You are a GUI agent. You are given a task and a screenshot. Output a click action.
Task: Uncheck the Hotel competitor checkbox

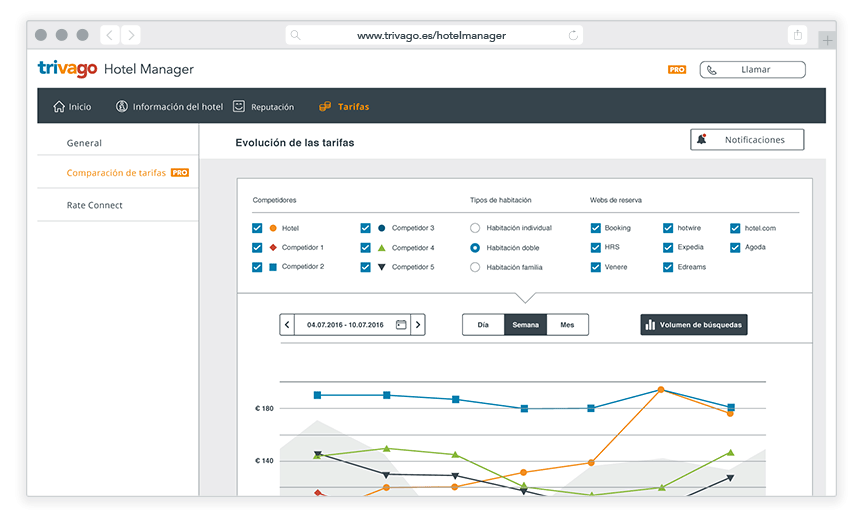coord(257,228)
